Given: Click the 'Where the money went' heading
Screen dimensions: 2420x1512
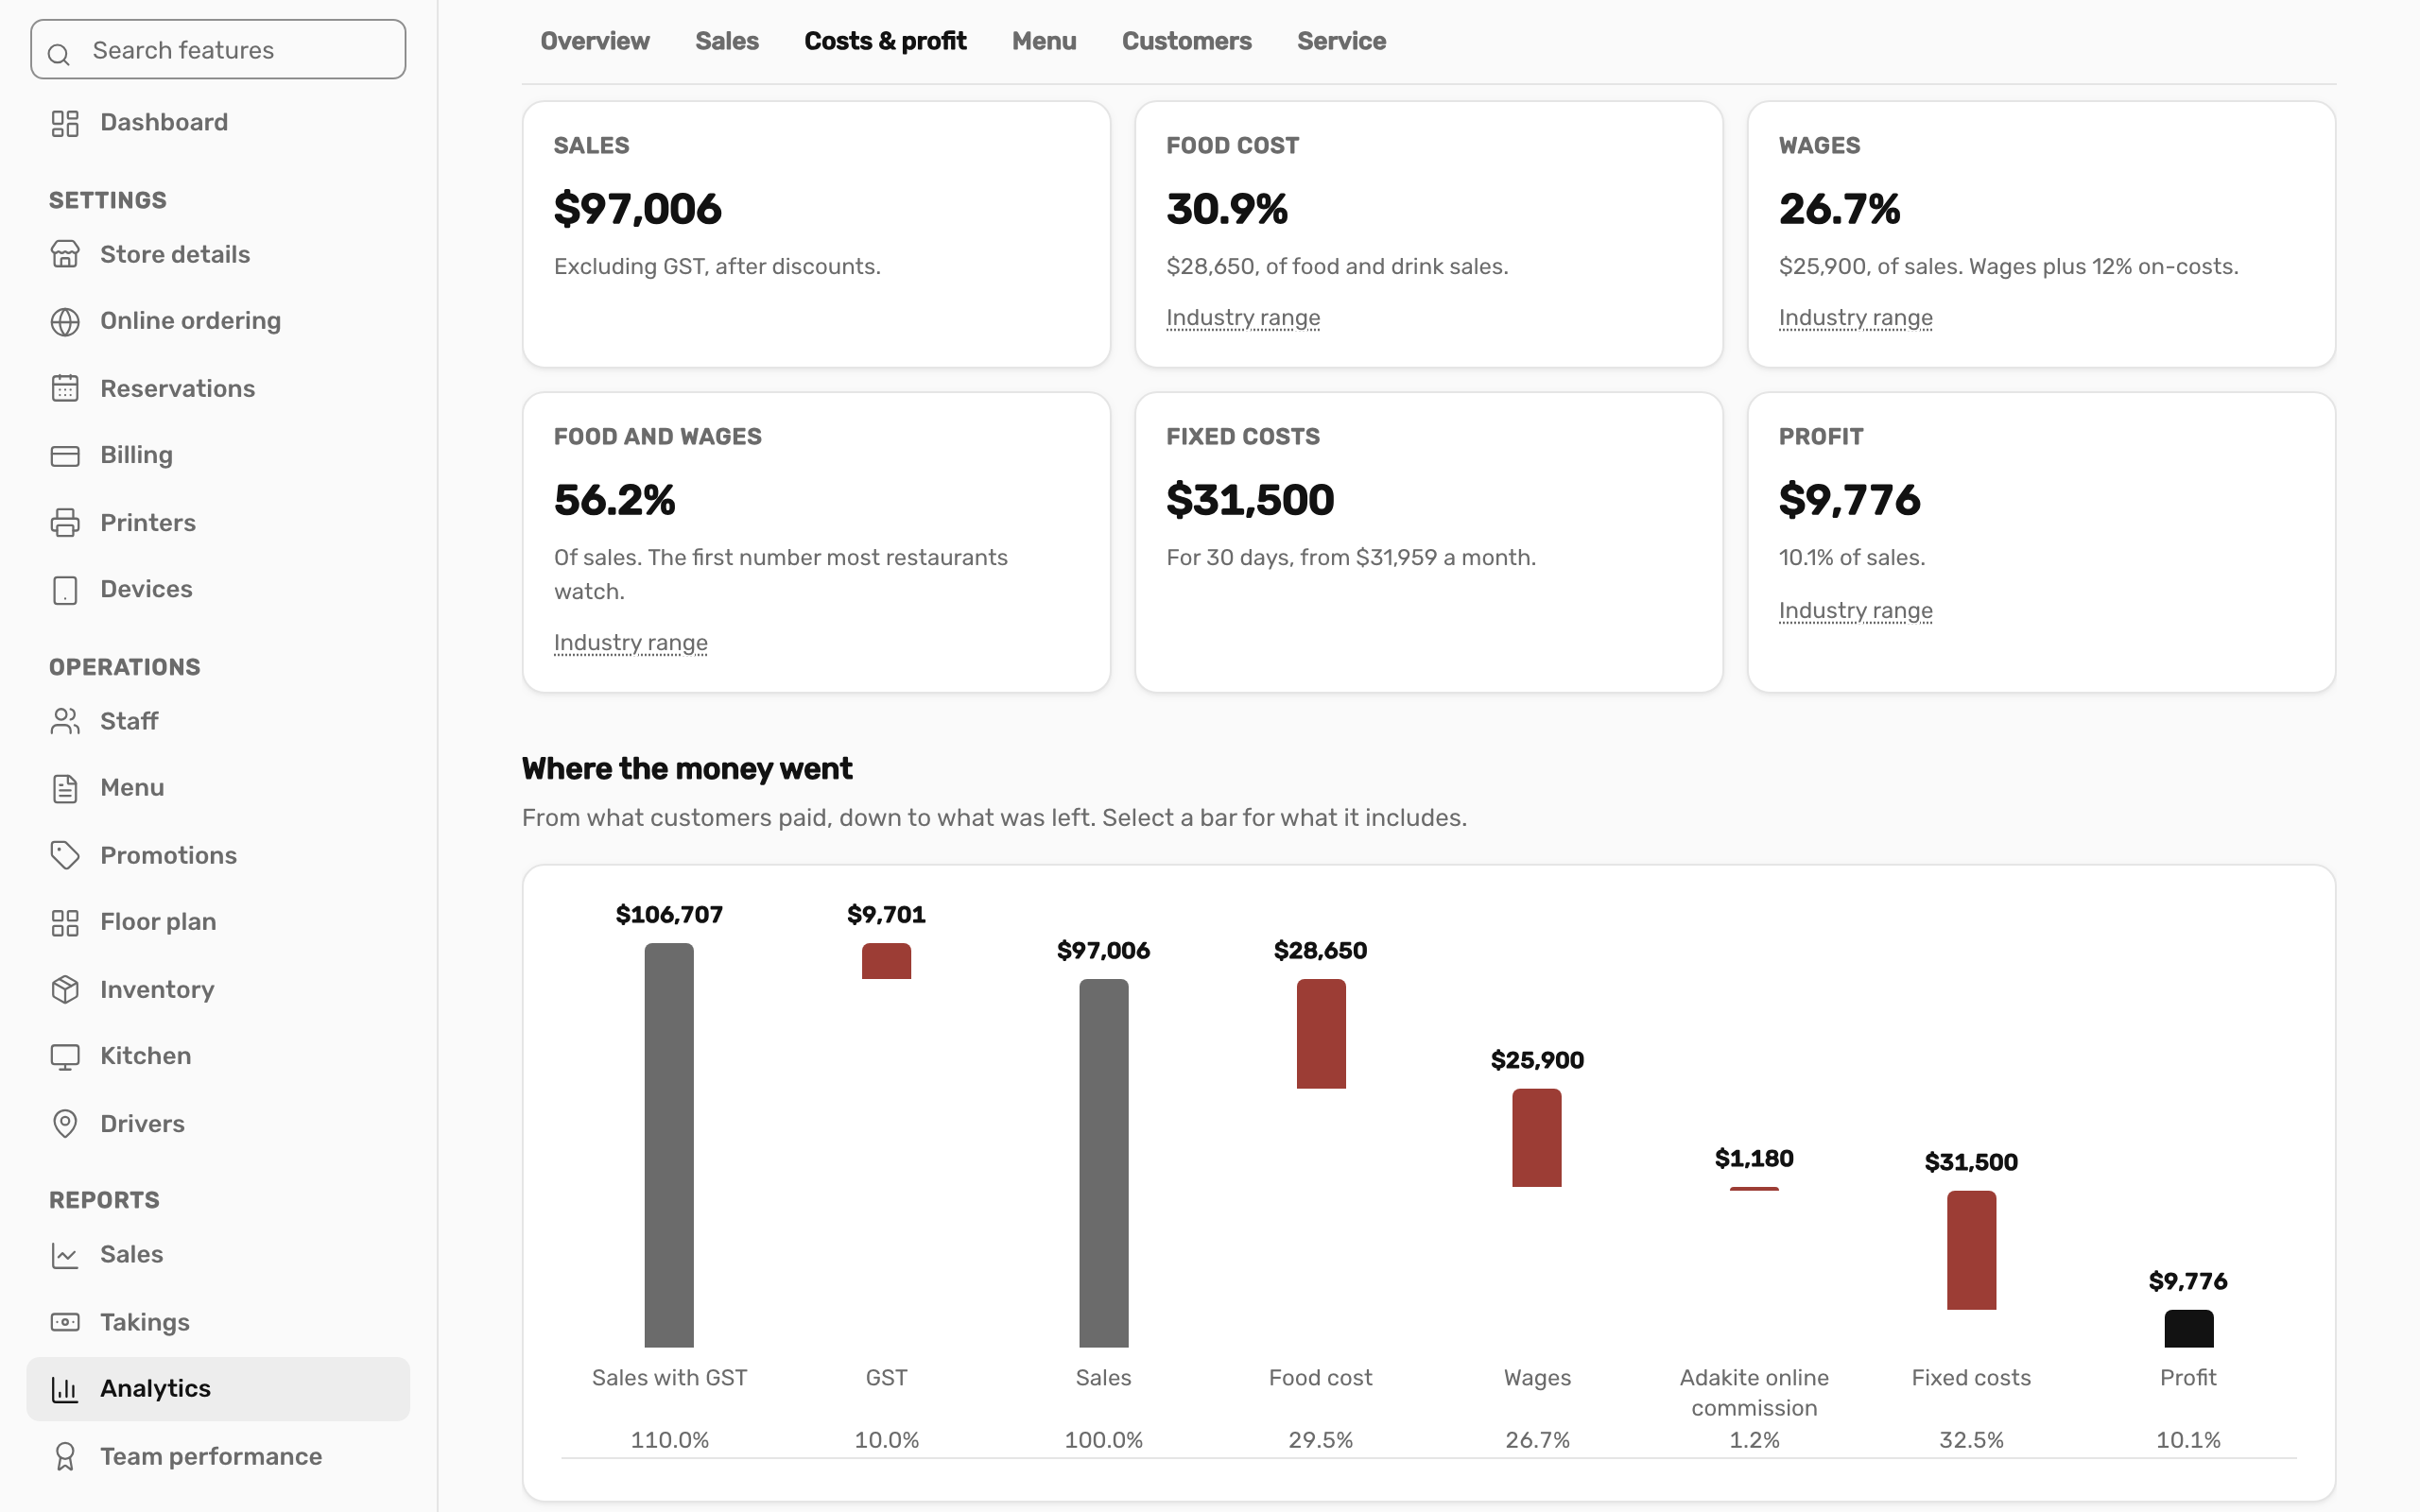Looking at the screenshot, I should [x=687, y=769].
